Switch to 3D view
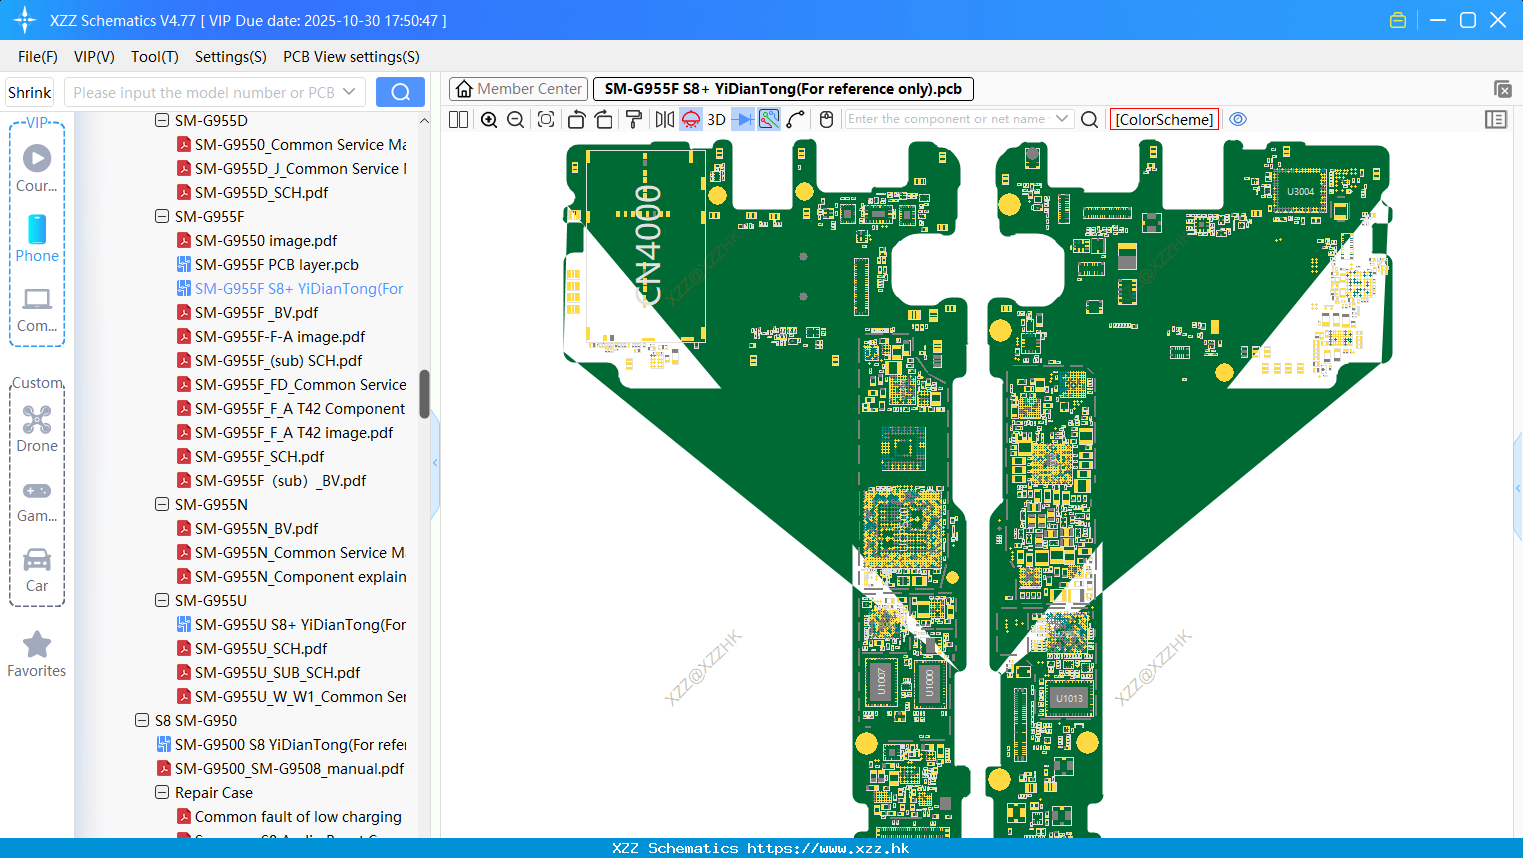This screenshot has height=858, width=1523. [x=716, y=119]
